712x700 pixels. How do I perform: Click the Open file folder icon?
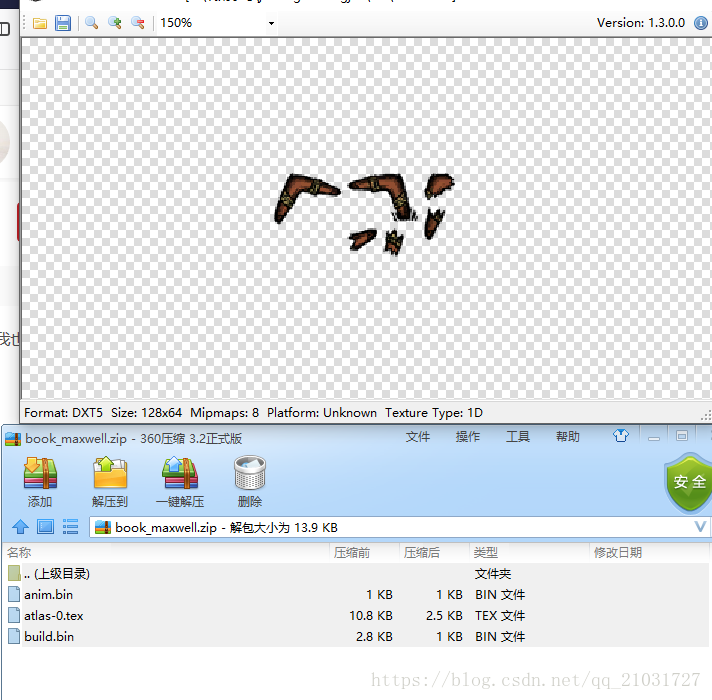pyautogui.click(x=40, y=23)
